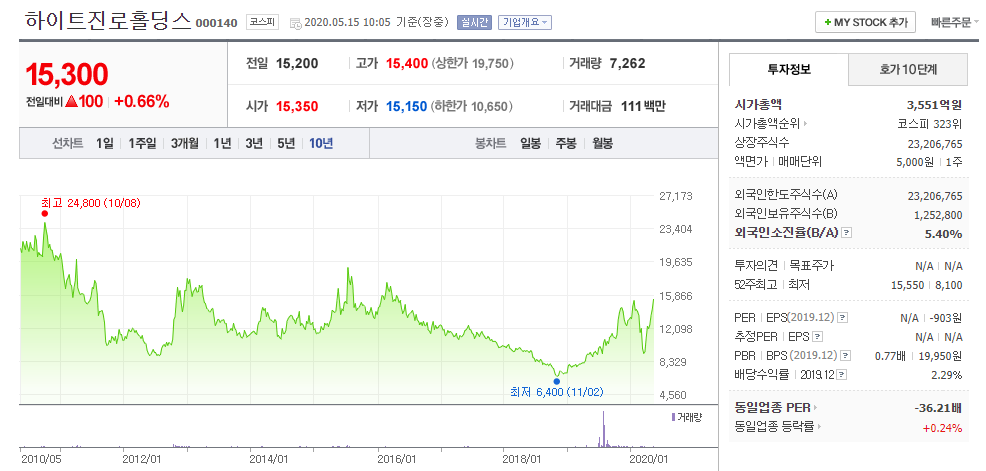The image size is (986, 471).
Task: Click the stock code 000140
Action: click(x=216, y=24)
